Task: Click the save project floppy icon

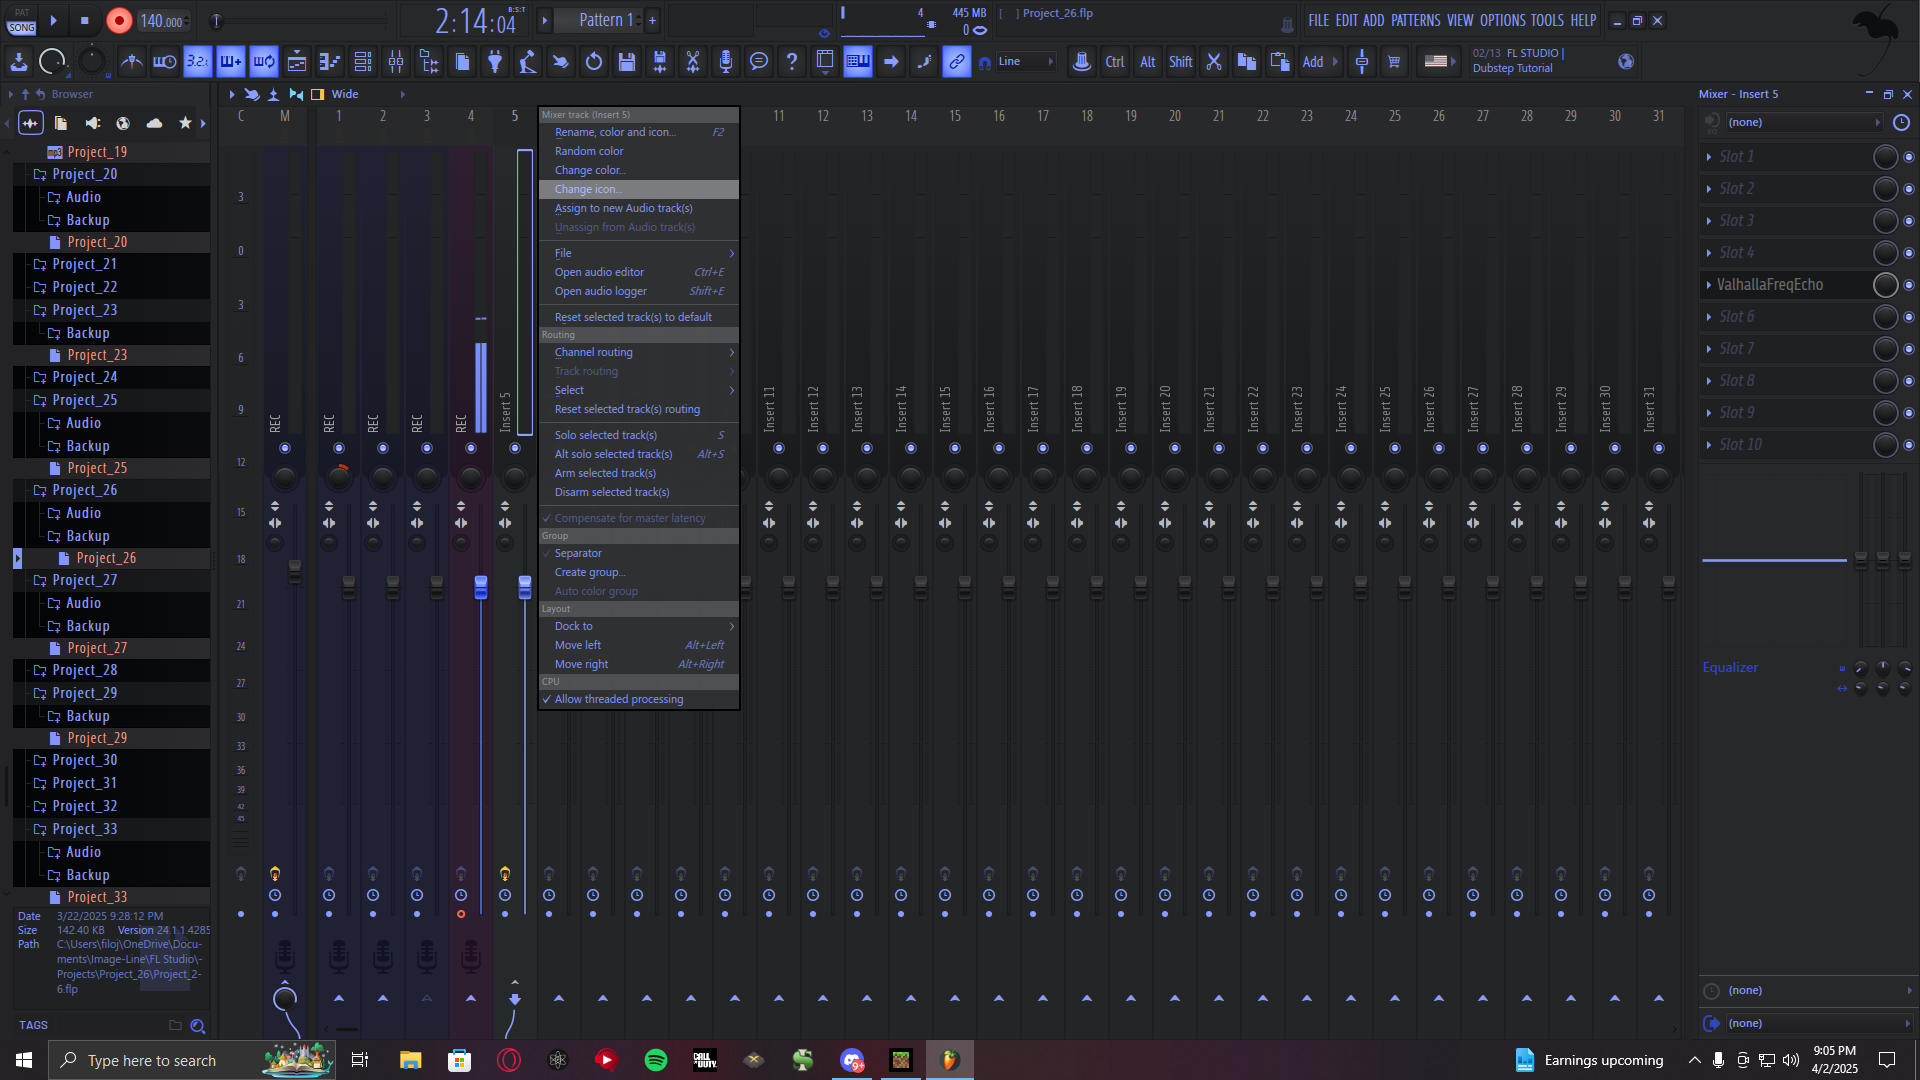Action: 627,62
